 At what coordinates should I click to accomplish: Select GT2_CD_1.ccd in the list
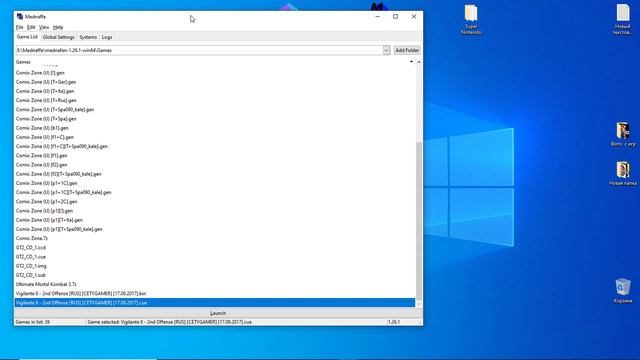(215, 247)
